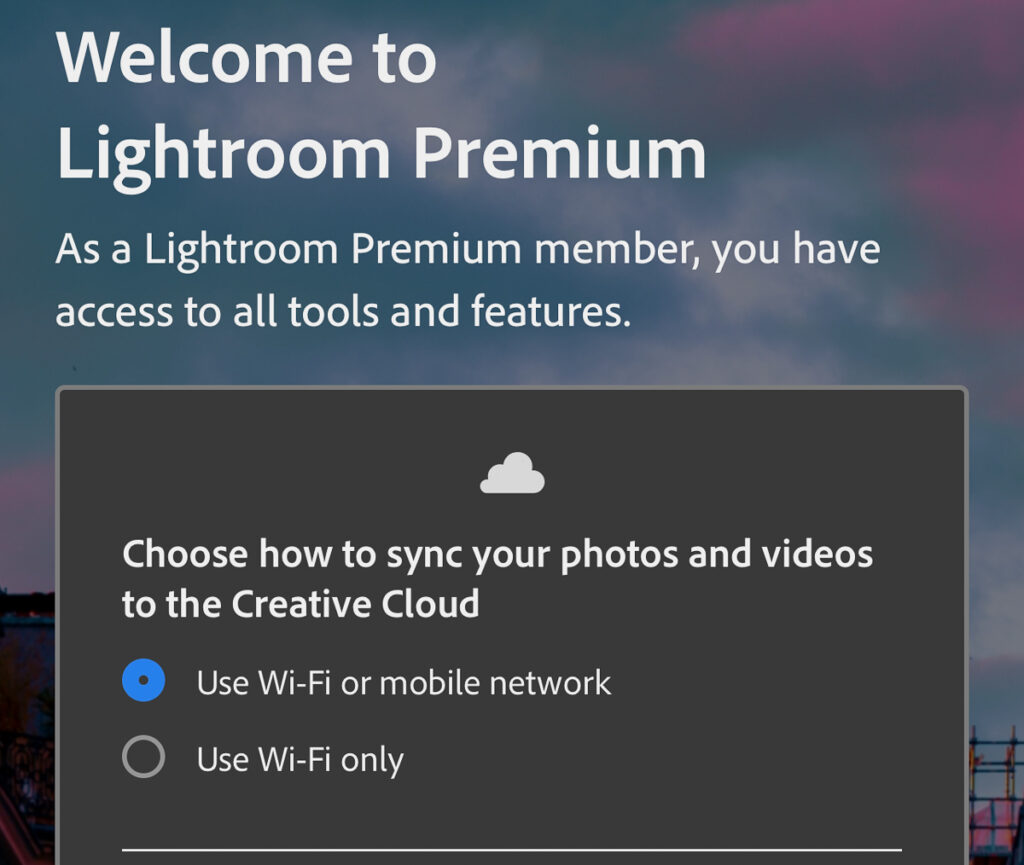
Task: Click the word 'Cloud' in sync heading
Action: [430, 604]
